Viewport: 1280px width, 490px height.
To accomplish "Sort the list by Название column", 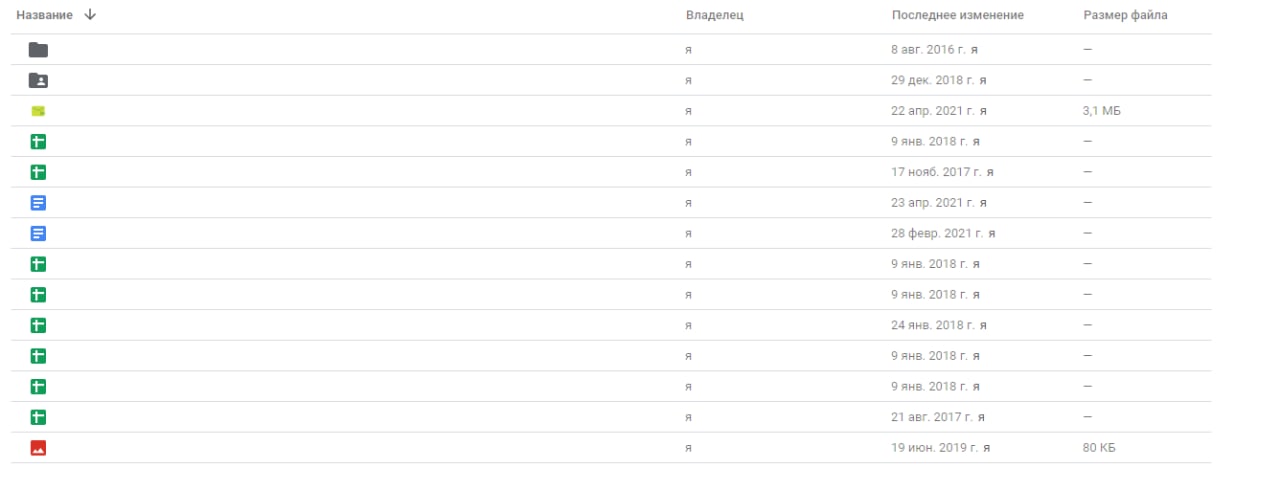I will coord(45,15).
